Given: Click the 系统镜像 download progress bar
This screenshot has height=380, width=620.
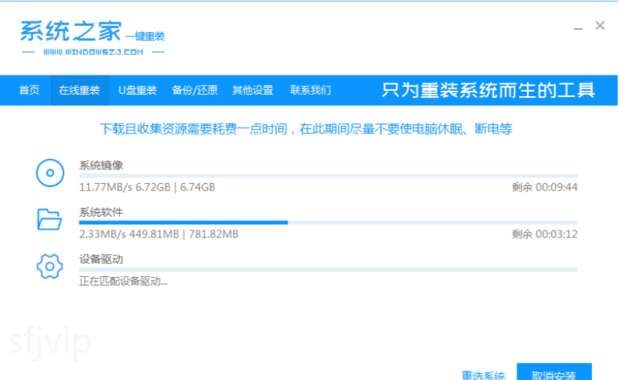Looking at the screenshot, I should tap(328, 175).
